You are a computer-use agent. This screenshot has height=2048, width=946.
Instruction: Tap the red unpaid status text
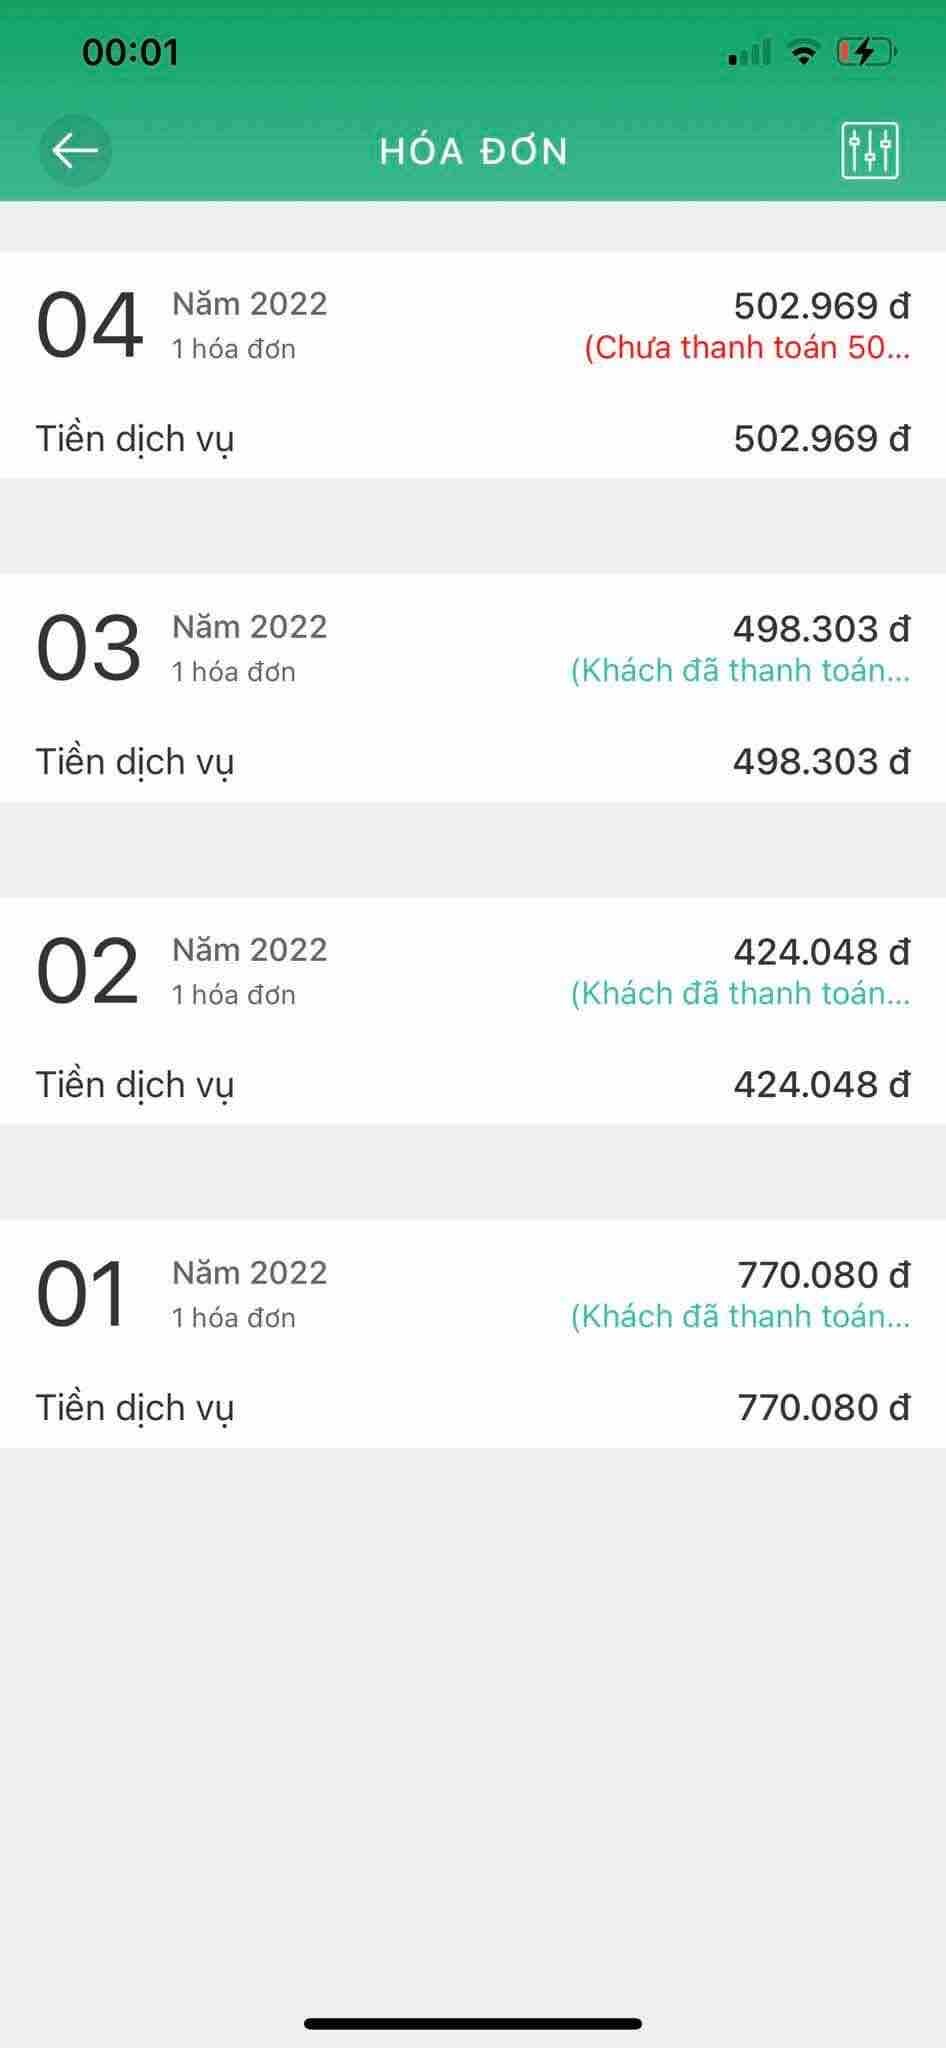click(747, 348)
